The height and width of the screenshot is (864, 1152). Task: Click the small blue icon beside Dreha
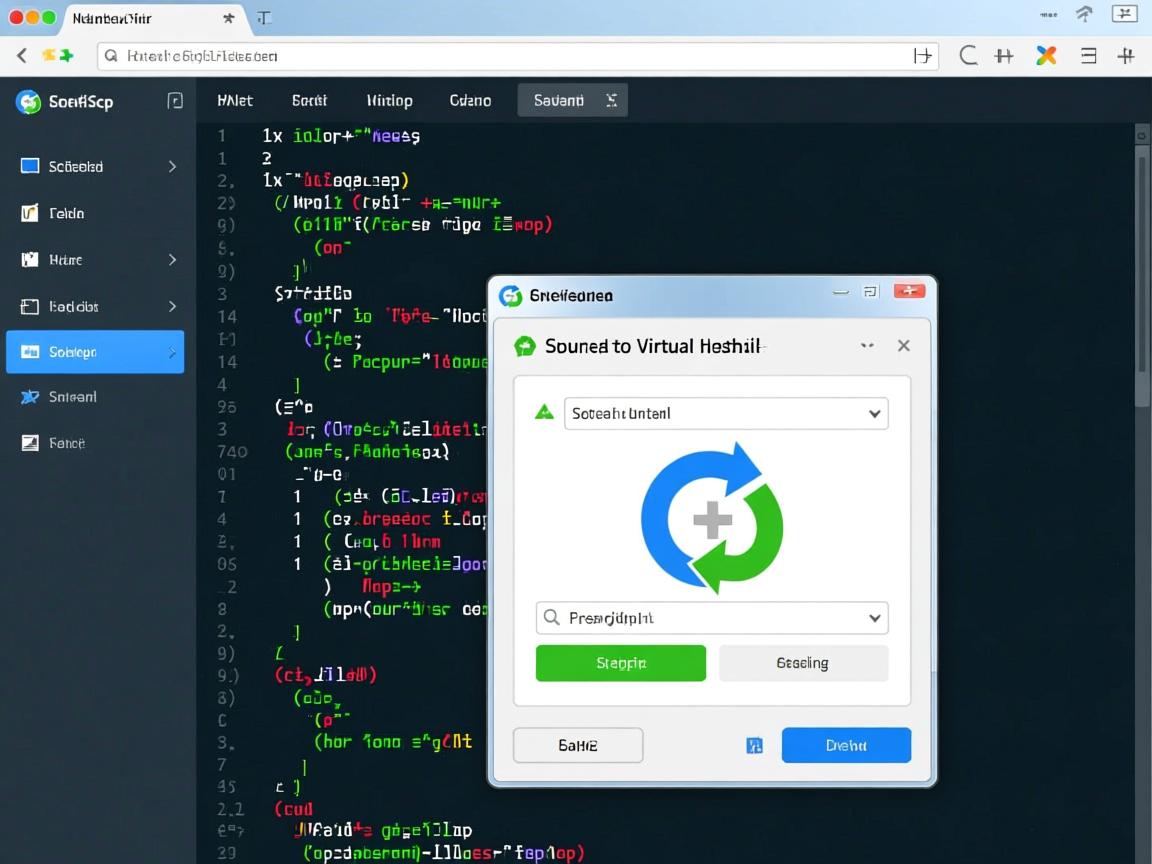pyautogui.click(x=755, y=745)
